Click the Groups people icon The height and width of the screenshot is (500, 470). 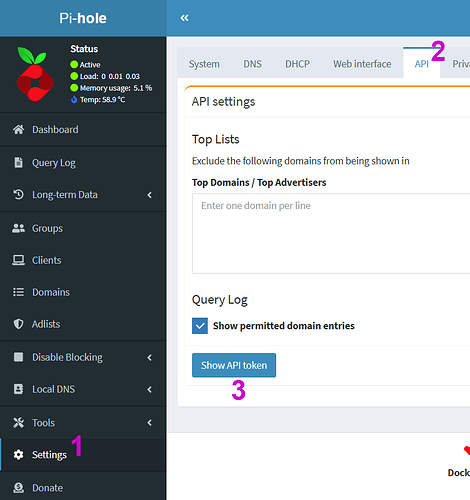click(18, 228)
